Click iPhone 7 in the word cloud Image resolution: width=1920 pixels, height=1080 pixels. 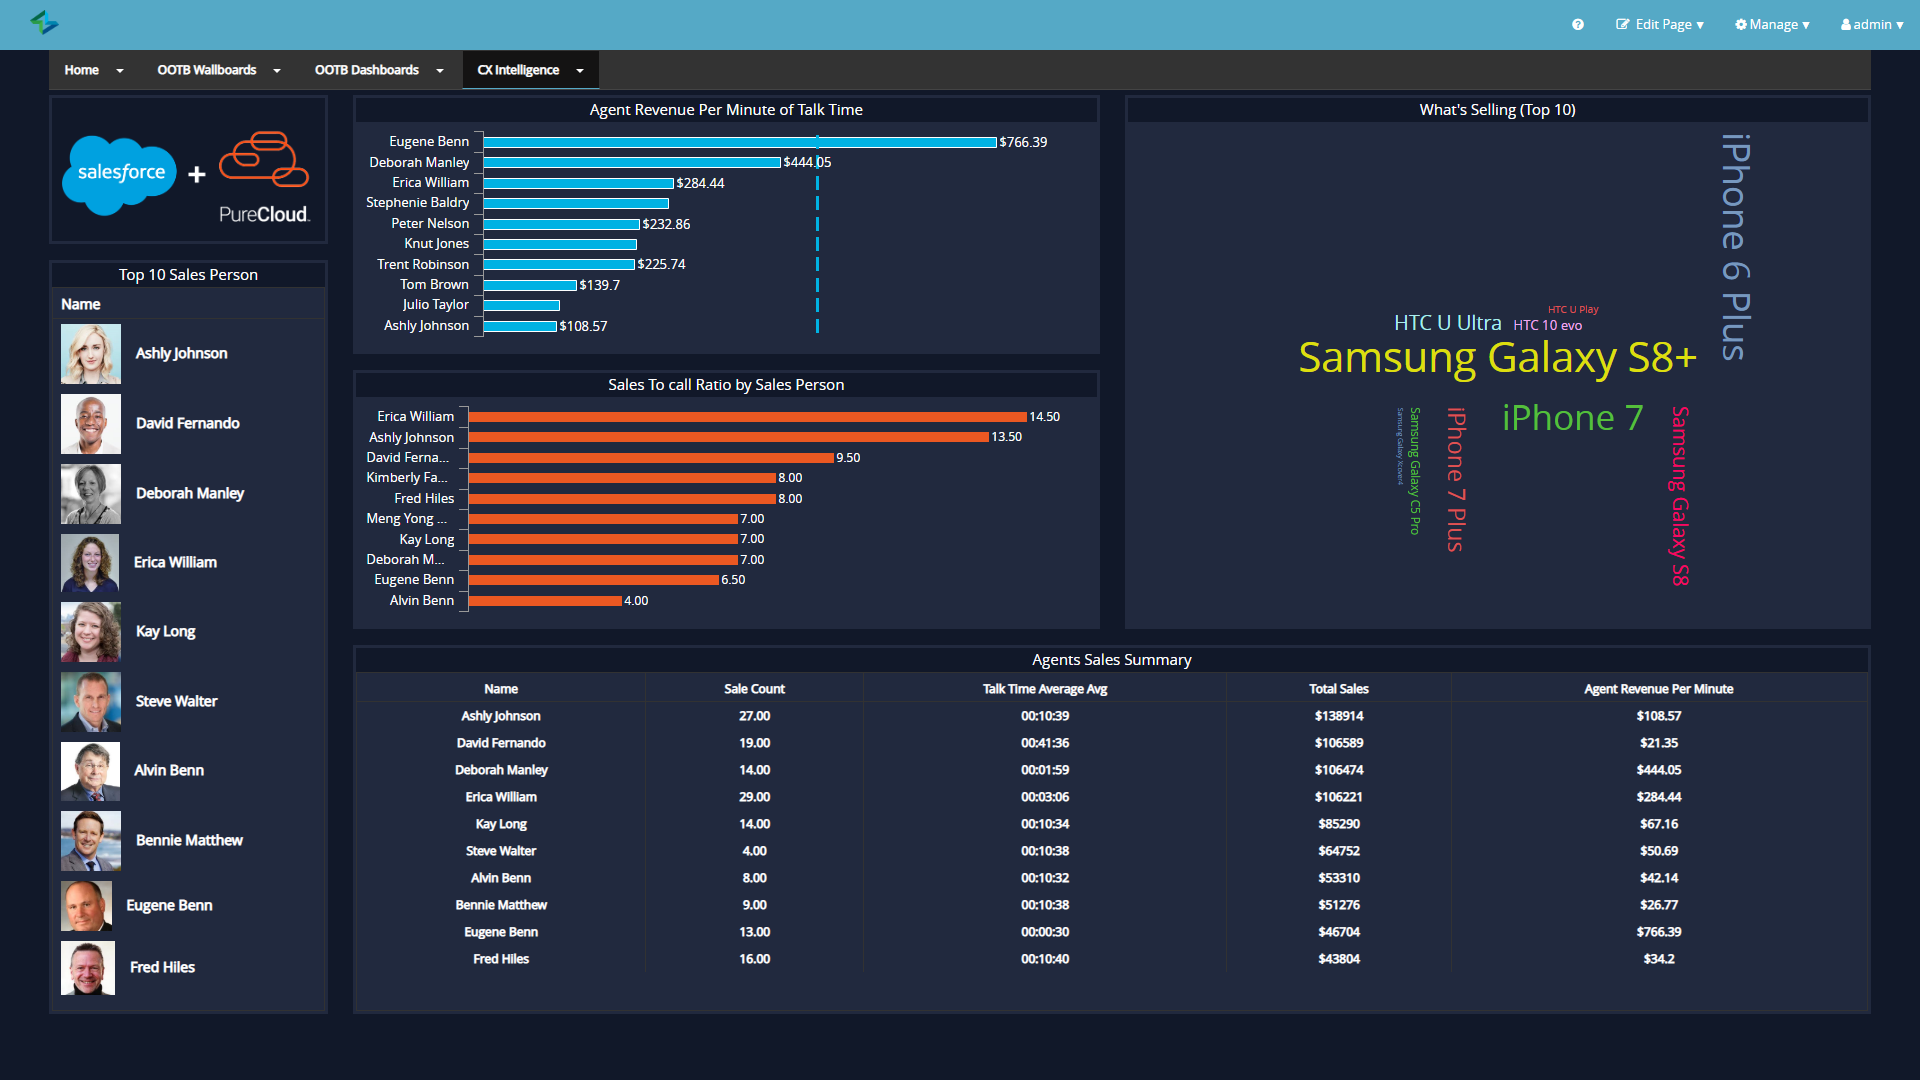pyautogui.click(x=1572, y=418)
